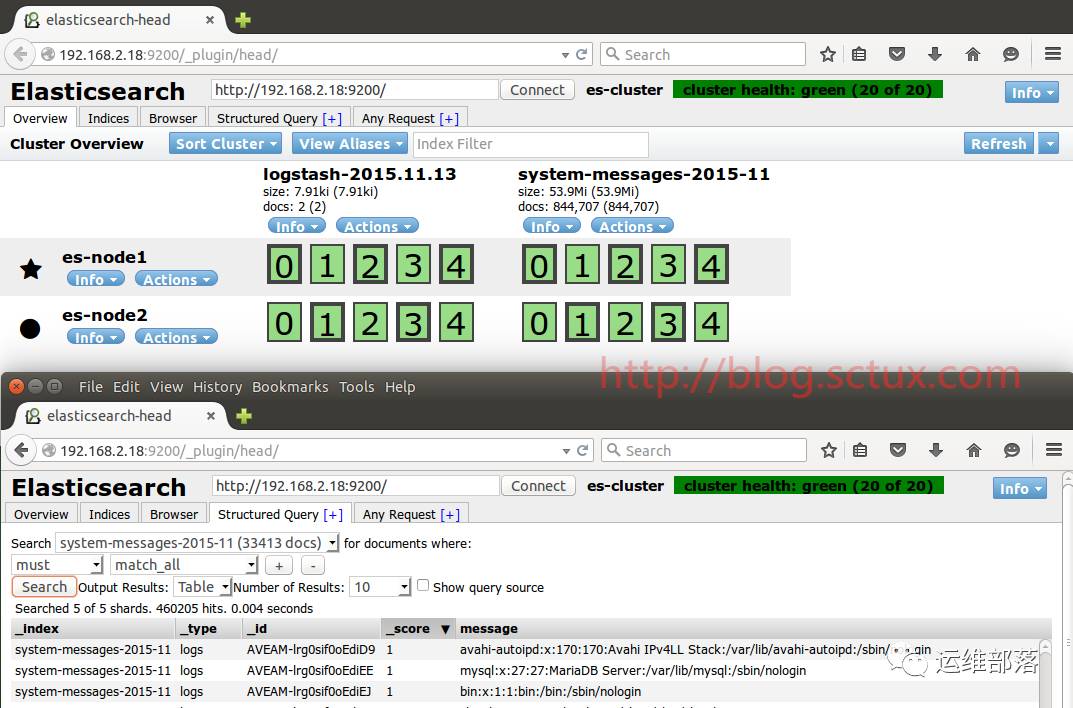Bookmark page with star icon in bottom window
The width and height of the screenshot is (1073, 708).
click(829, 450)
